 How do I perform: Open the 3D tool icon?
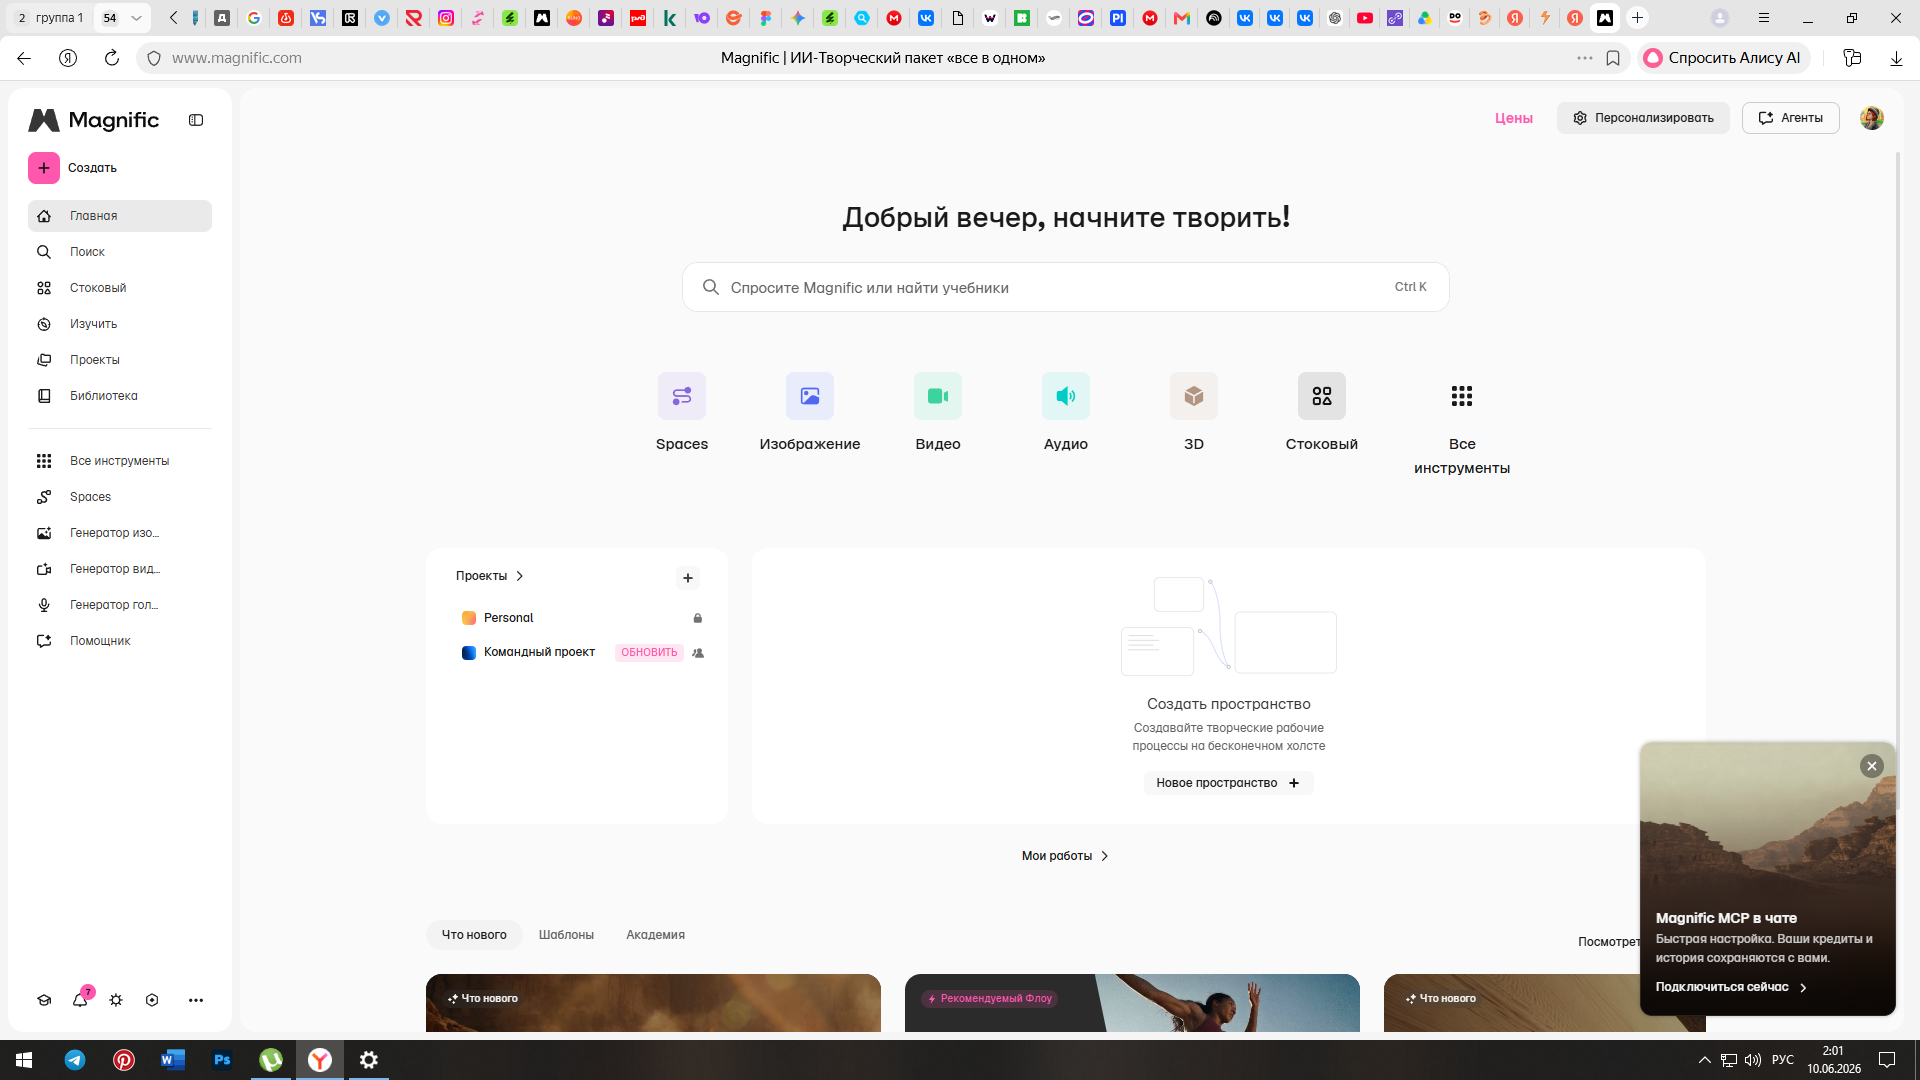click(1194, 396)
